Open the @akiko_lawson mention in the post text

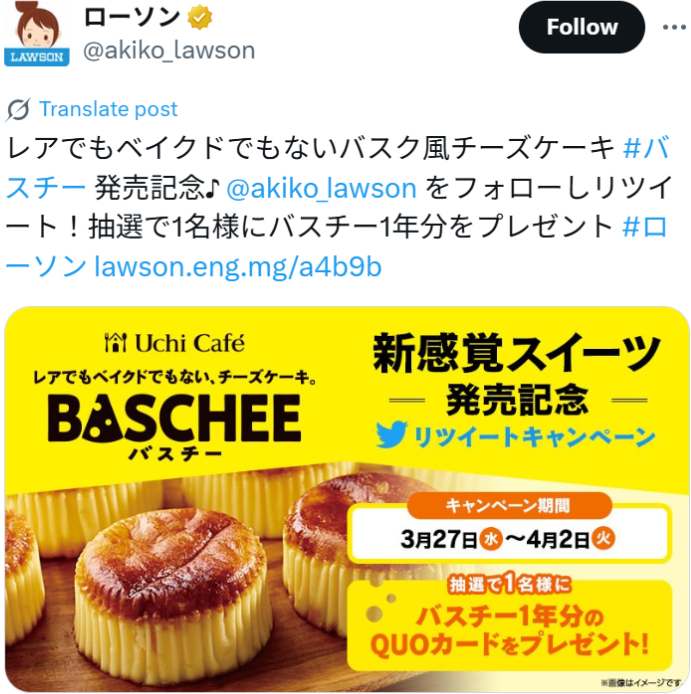coord(322,188)
